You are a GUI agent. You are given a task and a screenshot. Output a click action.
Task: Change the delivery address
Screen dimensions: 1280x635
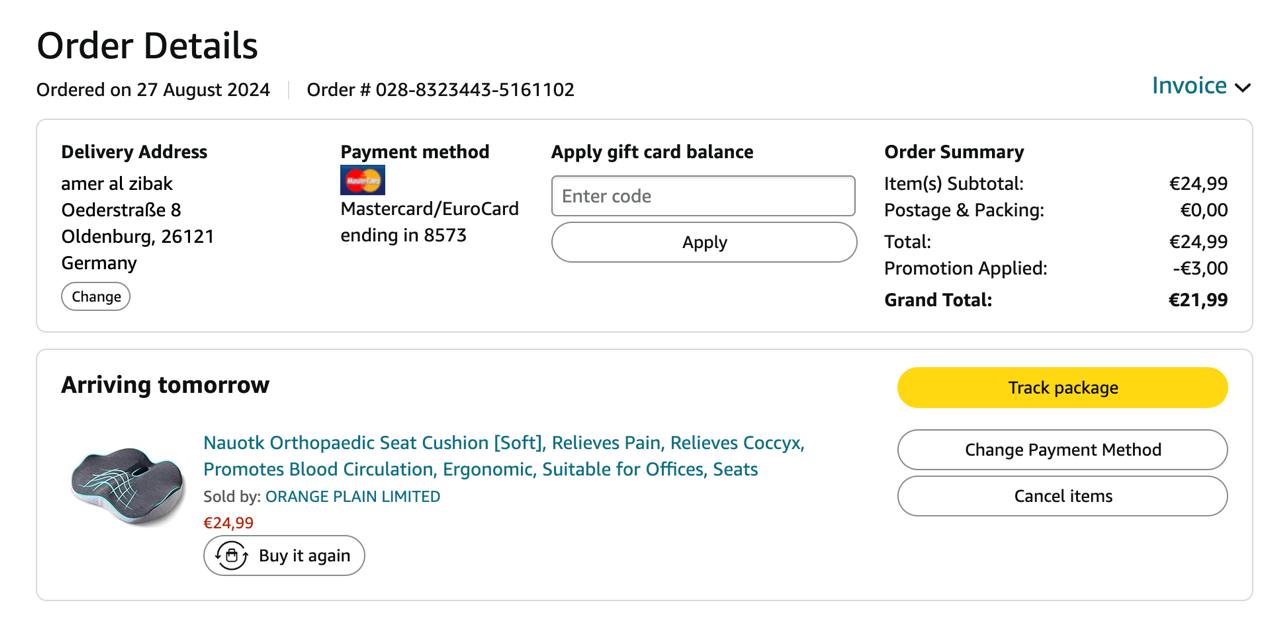coord(96,296)
